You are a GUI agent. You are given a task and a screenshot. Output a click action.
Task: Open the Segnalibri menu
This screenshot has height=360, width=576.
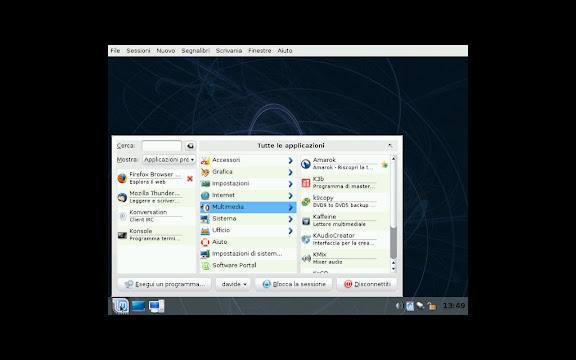[195, 51]
